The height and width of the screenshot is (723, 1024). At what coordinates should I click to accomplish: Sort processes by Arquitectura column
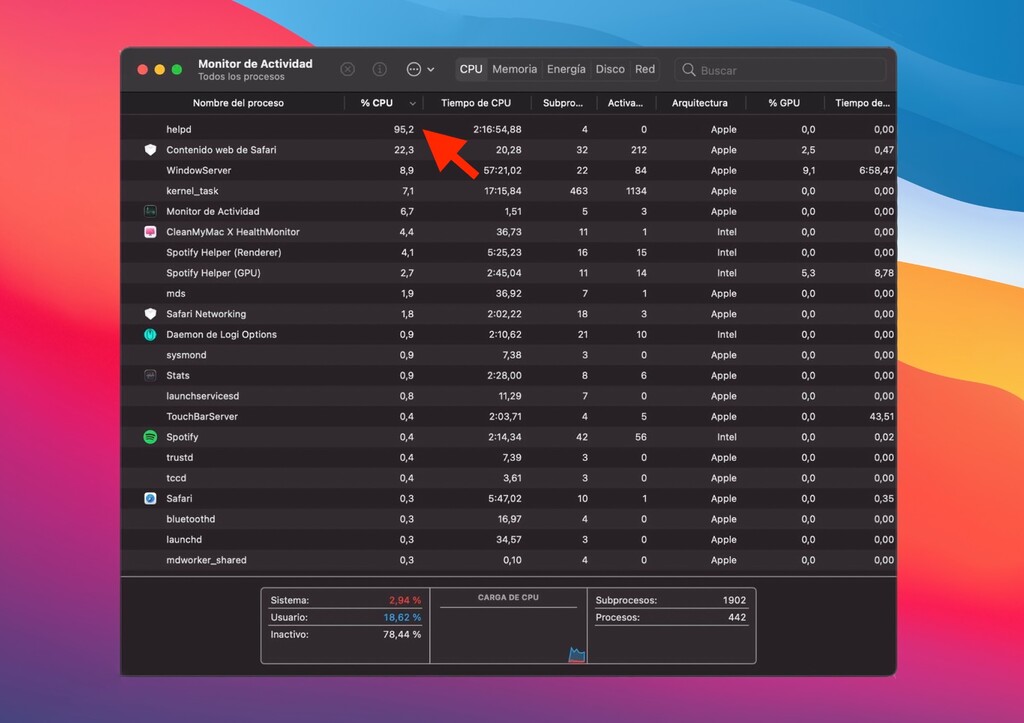701,103
